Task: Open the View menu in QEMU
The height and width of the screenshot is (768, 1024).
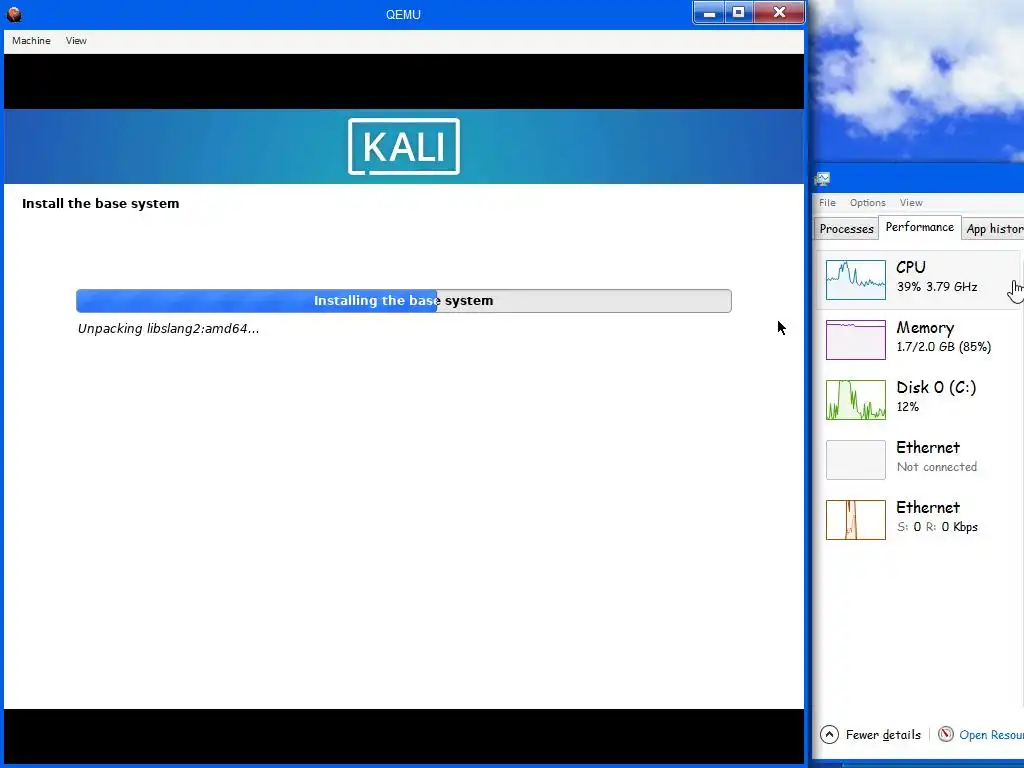Action: click(x=76, y=40)
